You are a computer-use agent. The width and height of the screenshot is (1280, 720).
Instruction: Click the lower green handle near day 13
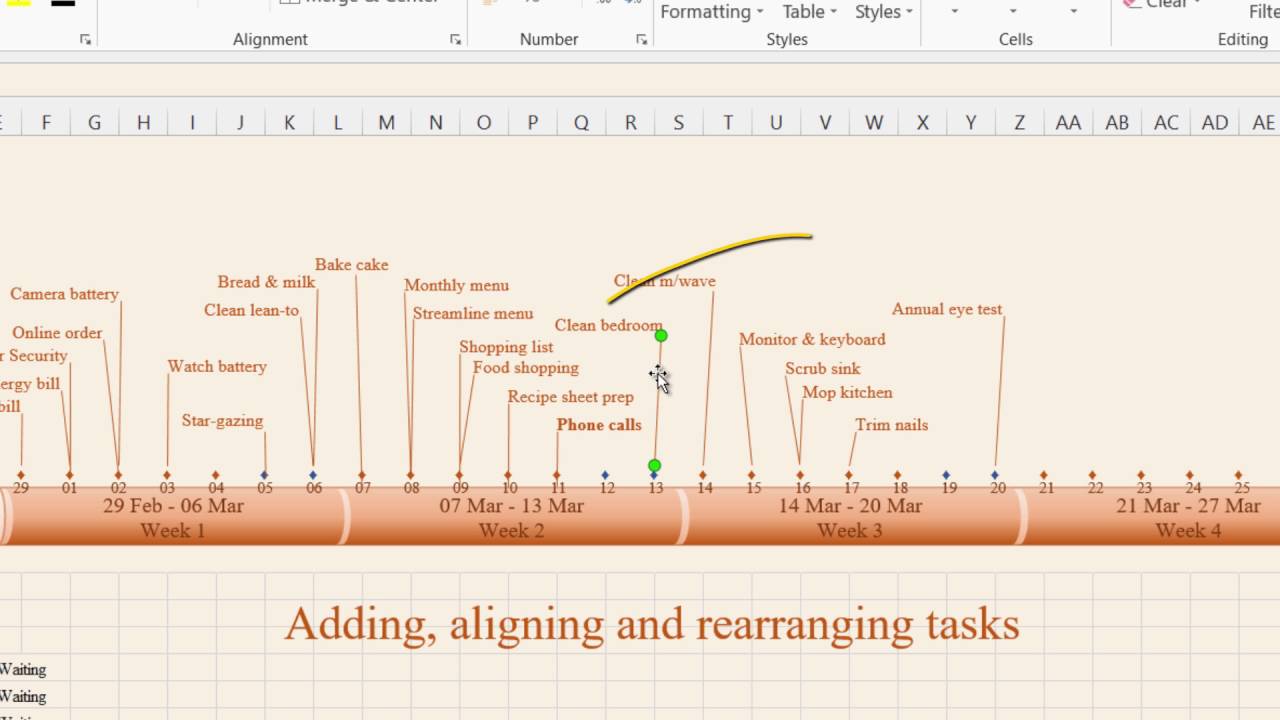pos(654,465)
